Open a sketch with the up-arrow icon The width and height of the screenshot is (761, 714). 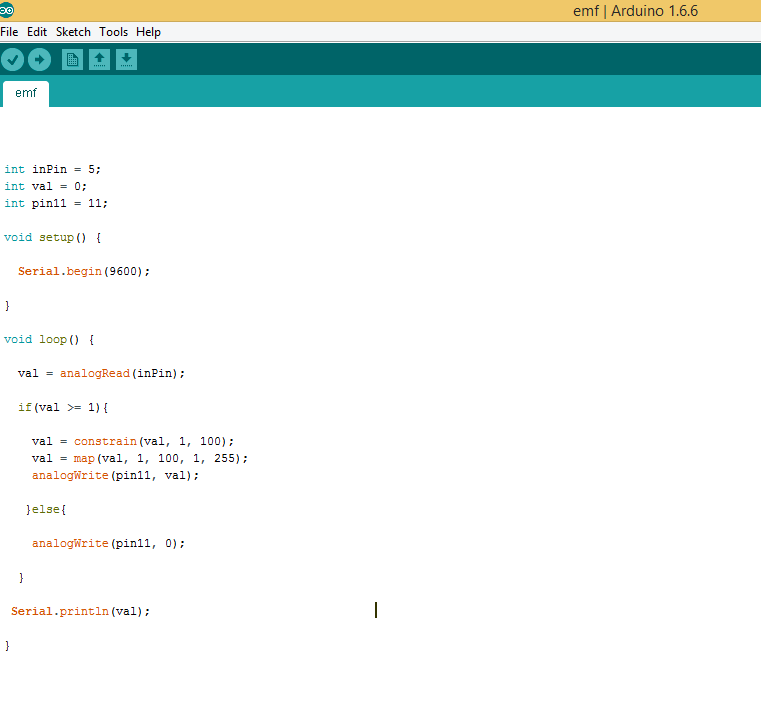click(99, 60)
